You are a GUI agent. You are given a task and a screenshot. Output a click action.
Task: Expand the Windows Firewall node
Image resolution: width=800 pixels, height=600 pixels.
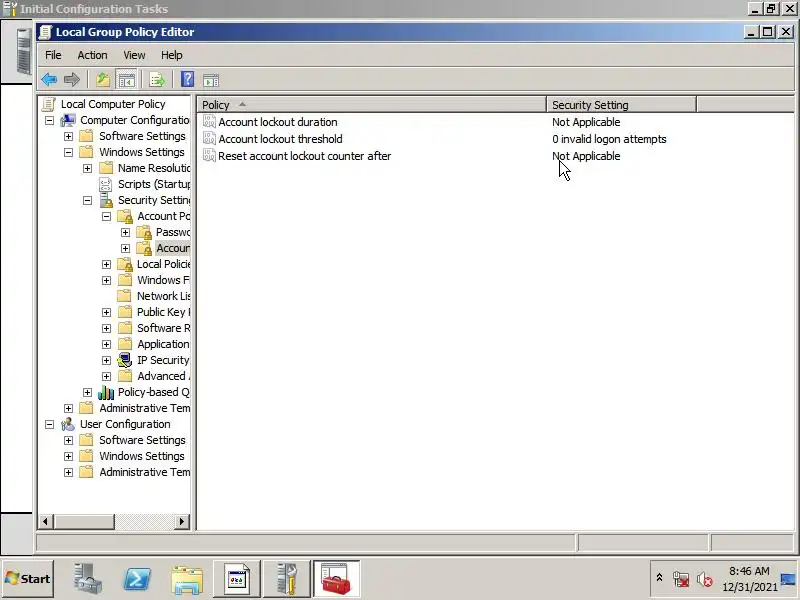click(106, 281)
